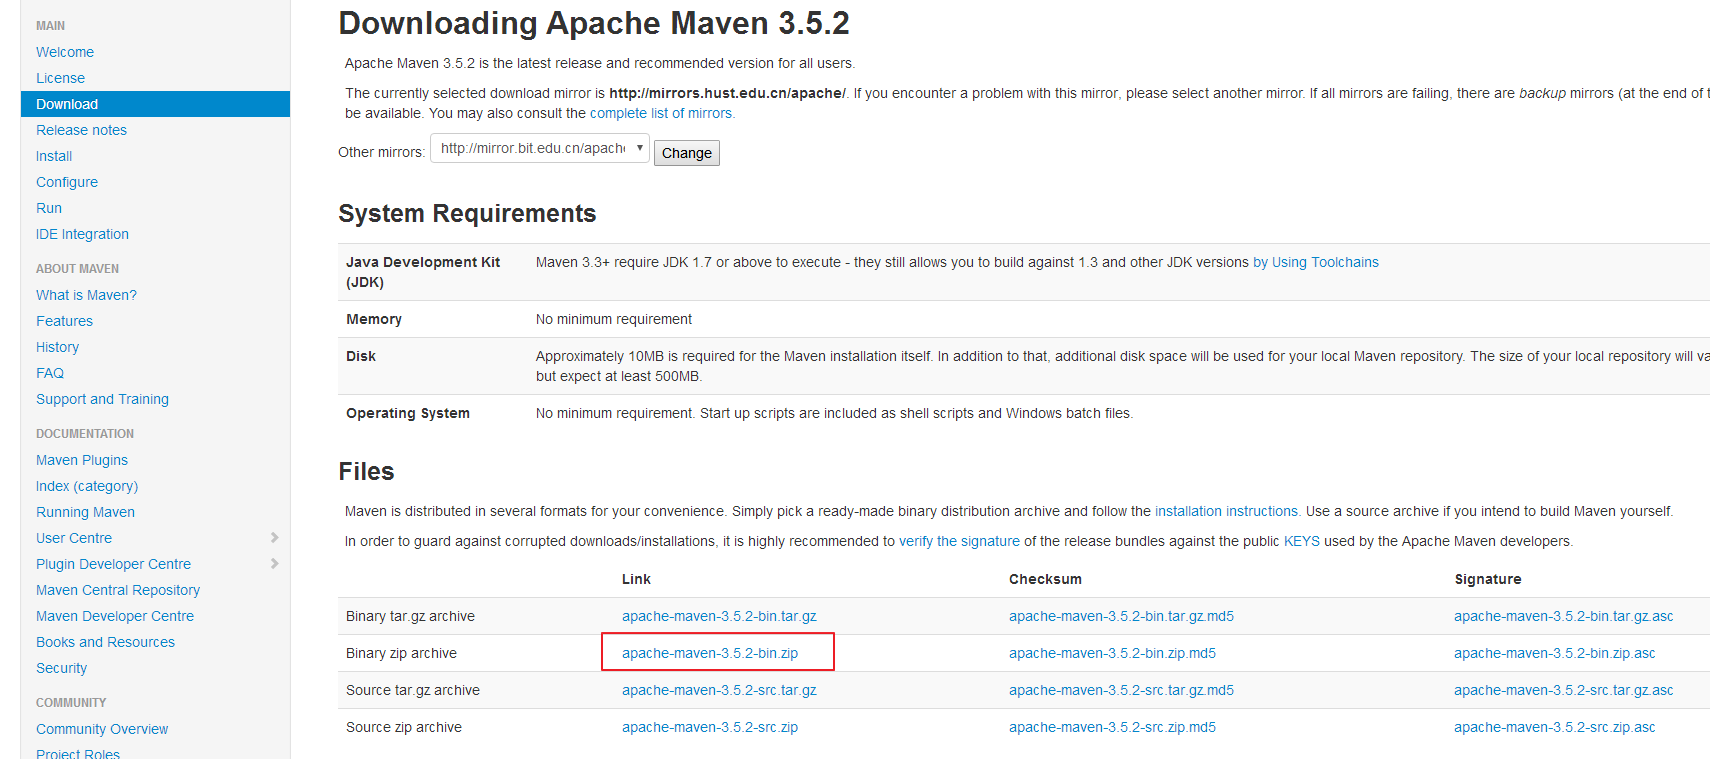Open the complete list of mirrors link
Screen dimensions: 1710x759
(661, 113)
